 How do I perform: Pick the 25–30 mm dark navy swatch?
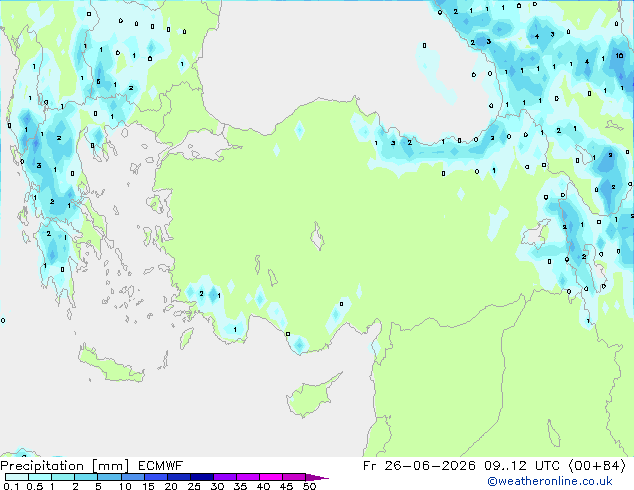(x=202, y=477)
